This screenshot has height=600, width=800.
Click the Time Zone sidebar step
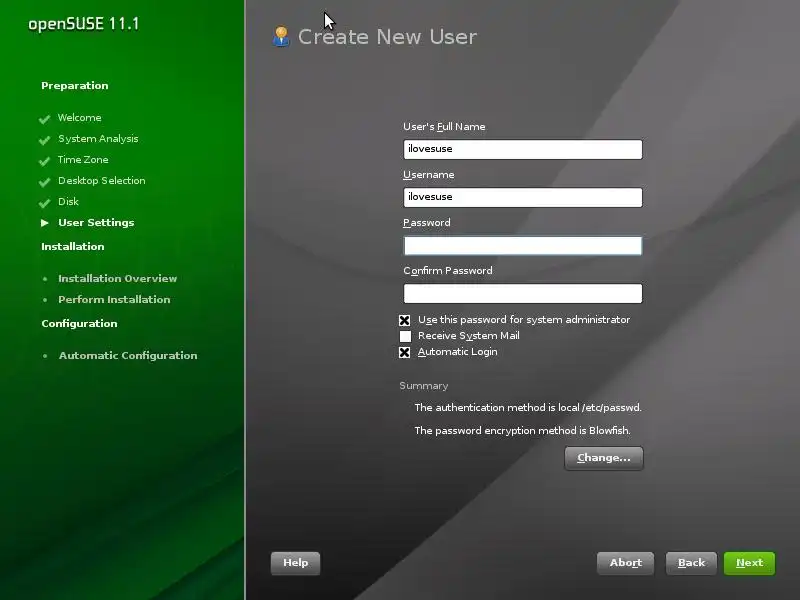83,160
